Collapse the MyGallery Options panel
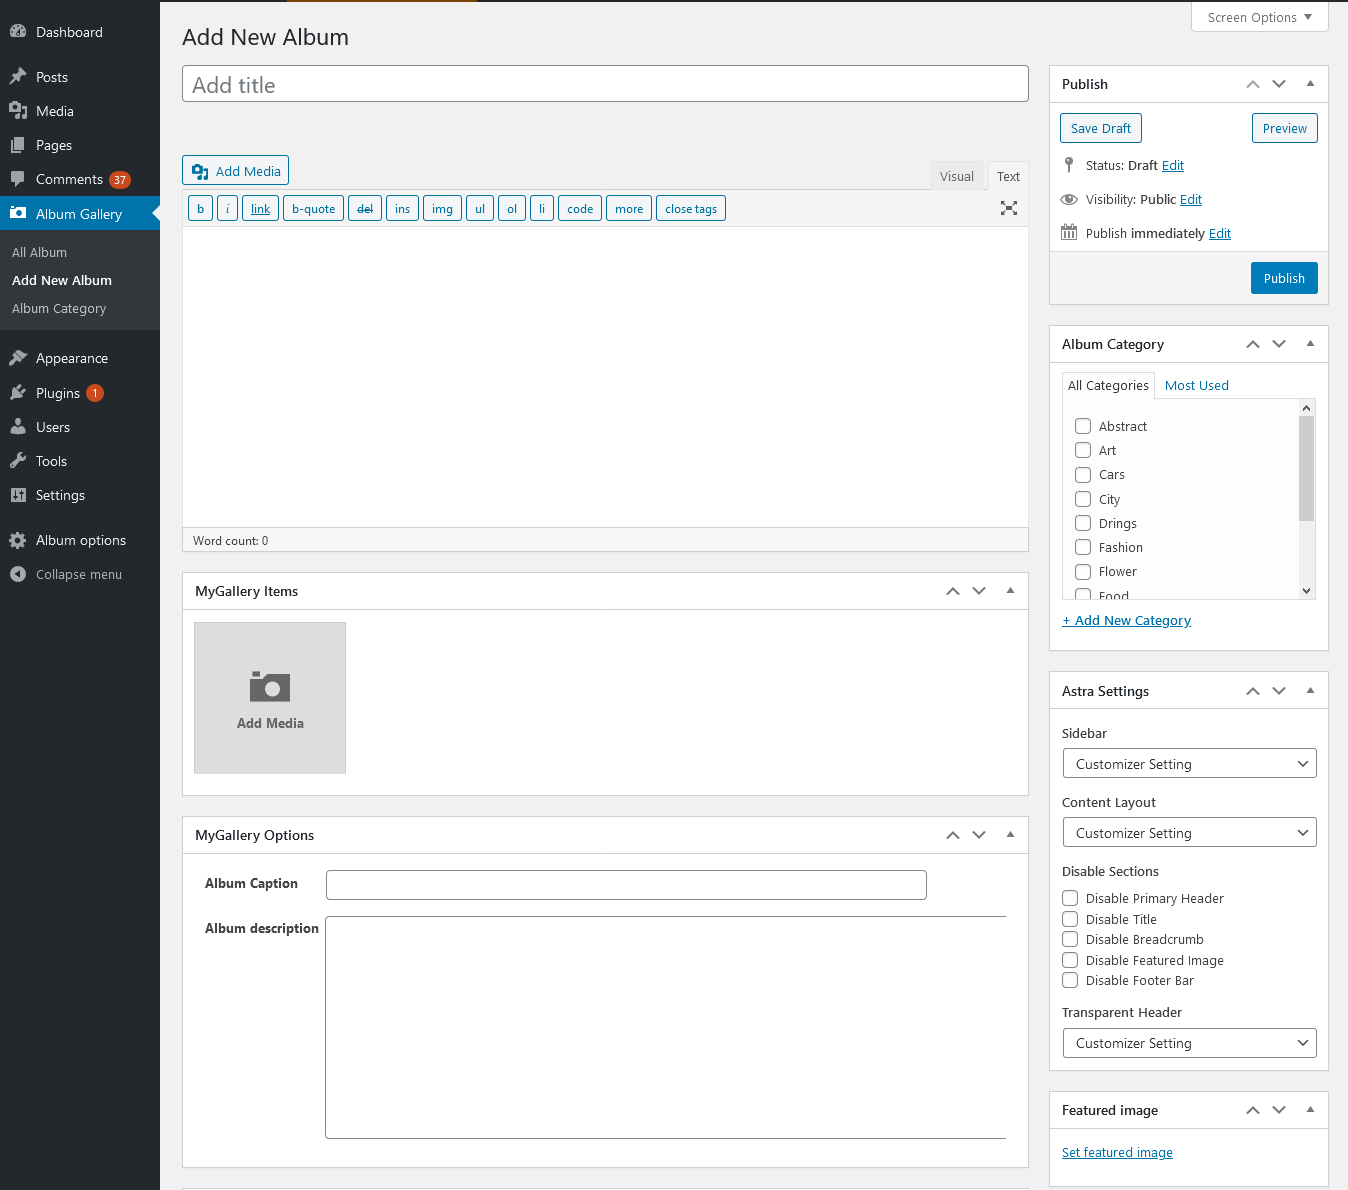 click(x=1010, y=835)
